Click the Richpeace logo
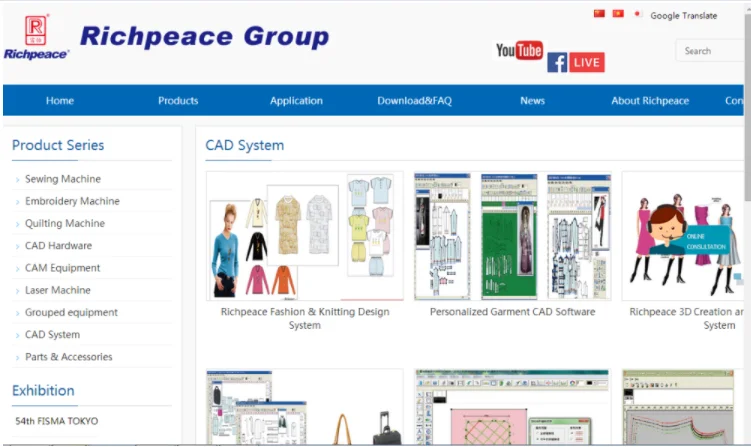 [x=36, y=37]
